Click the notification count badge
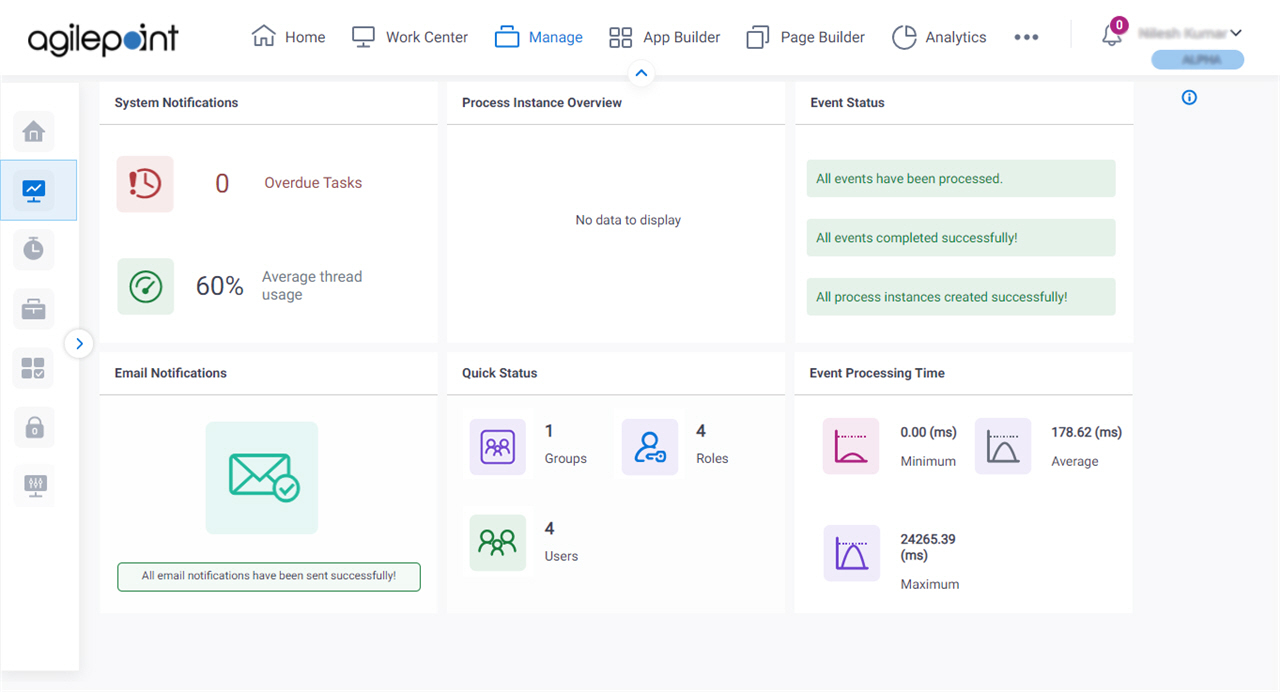The height and width of the screenshot is (692, 1280). pos(1119,25)
